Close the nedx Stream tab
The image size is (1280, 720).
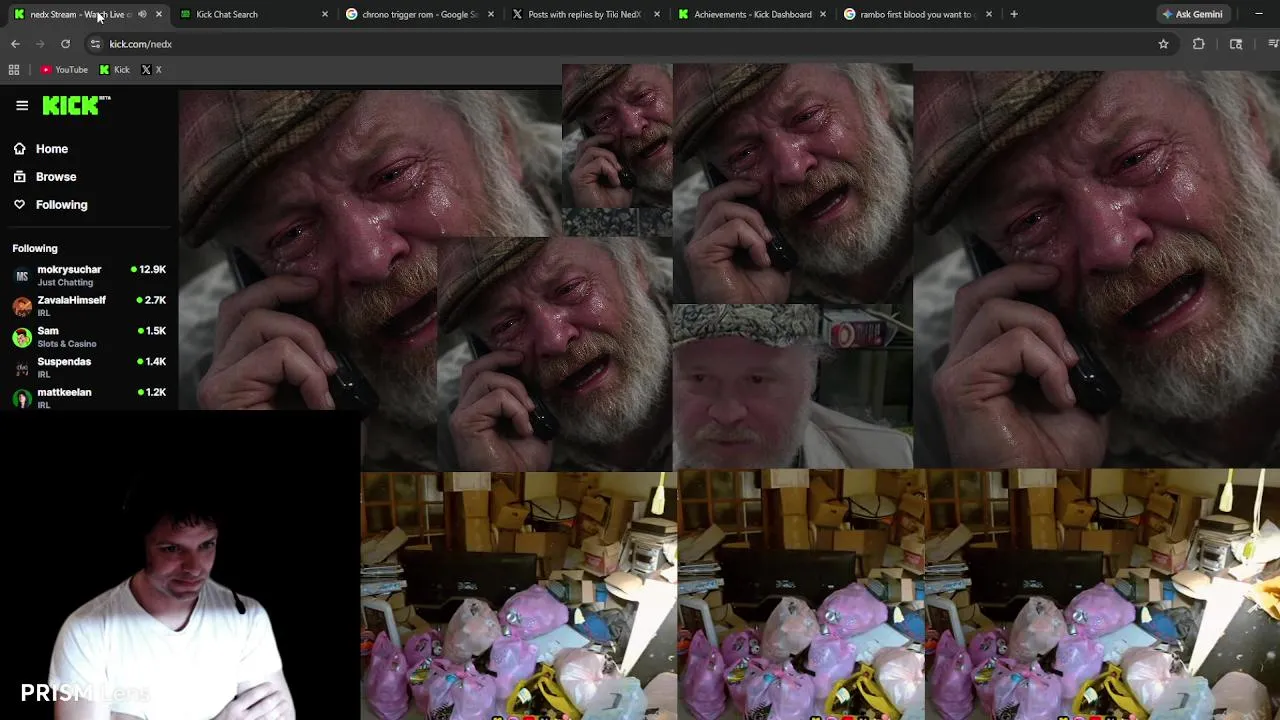[158, 14]
